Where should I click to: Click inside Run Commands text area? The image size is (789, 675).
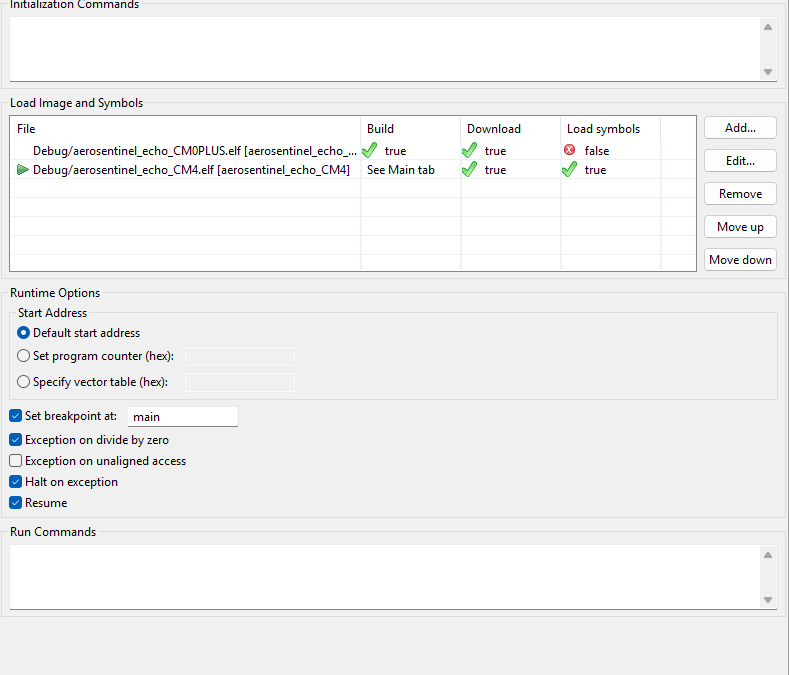tap(385, 577)
